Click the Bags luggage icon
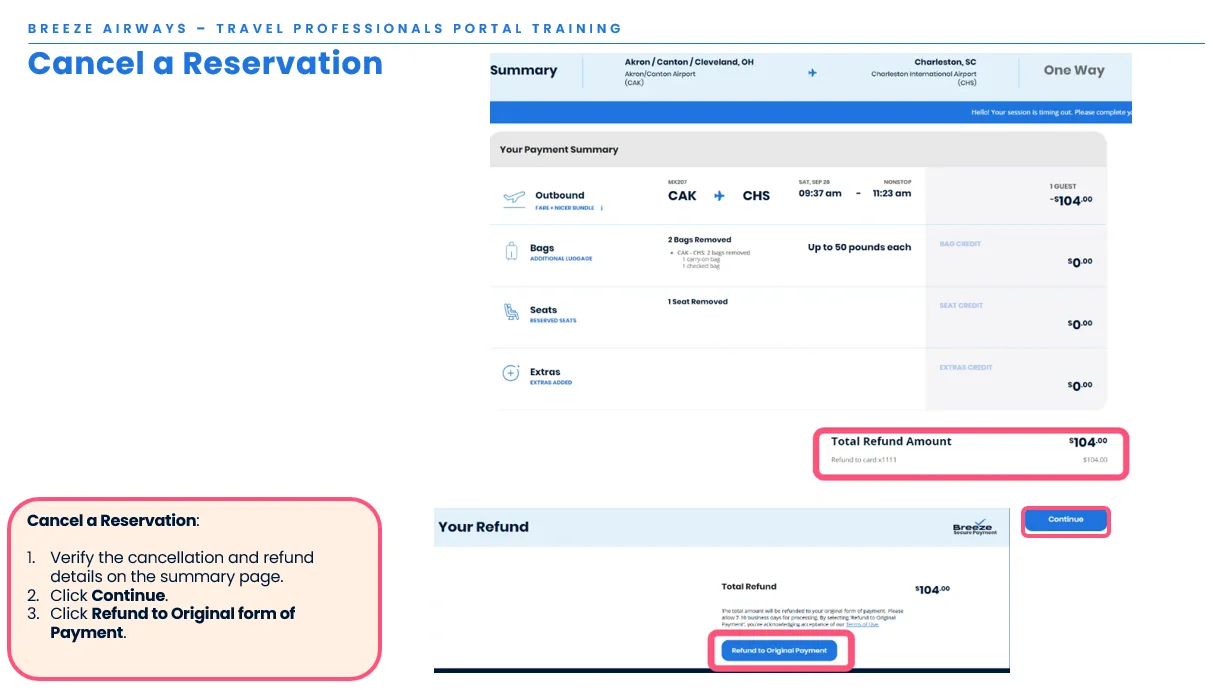The image size is (1231, 690). pyautogui.click(x=512, y=252)
